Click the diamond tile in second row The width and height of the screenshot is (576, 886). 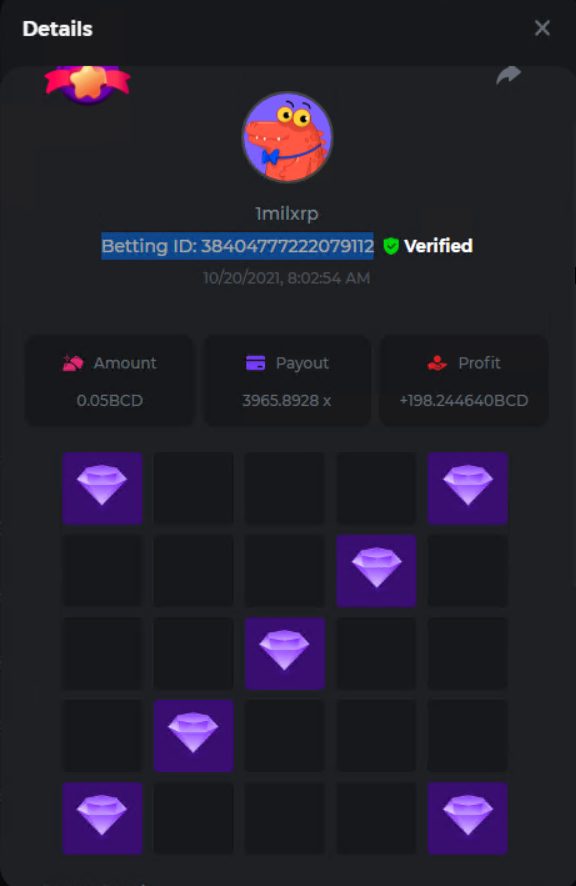(376, 571)
